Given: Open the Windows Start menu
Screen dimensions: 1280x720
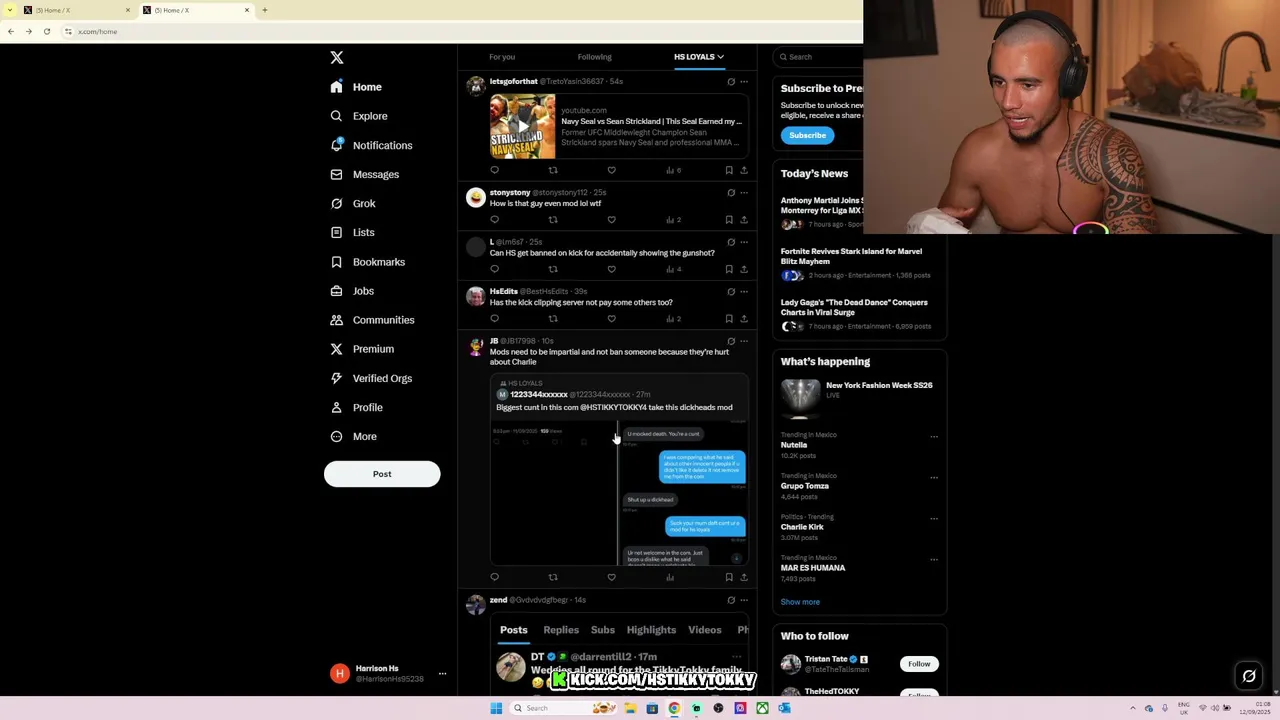Looking at the screenshot, I should [496, 708].
